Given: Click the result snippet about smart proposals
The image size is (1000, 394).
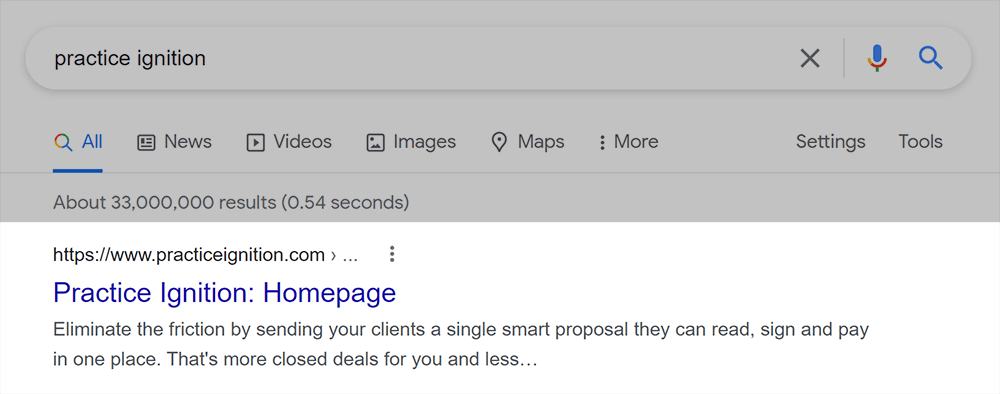Looking at the screenshot, I should 461,345.
